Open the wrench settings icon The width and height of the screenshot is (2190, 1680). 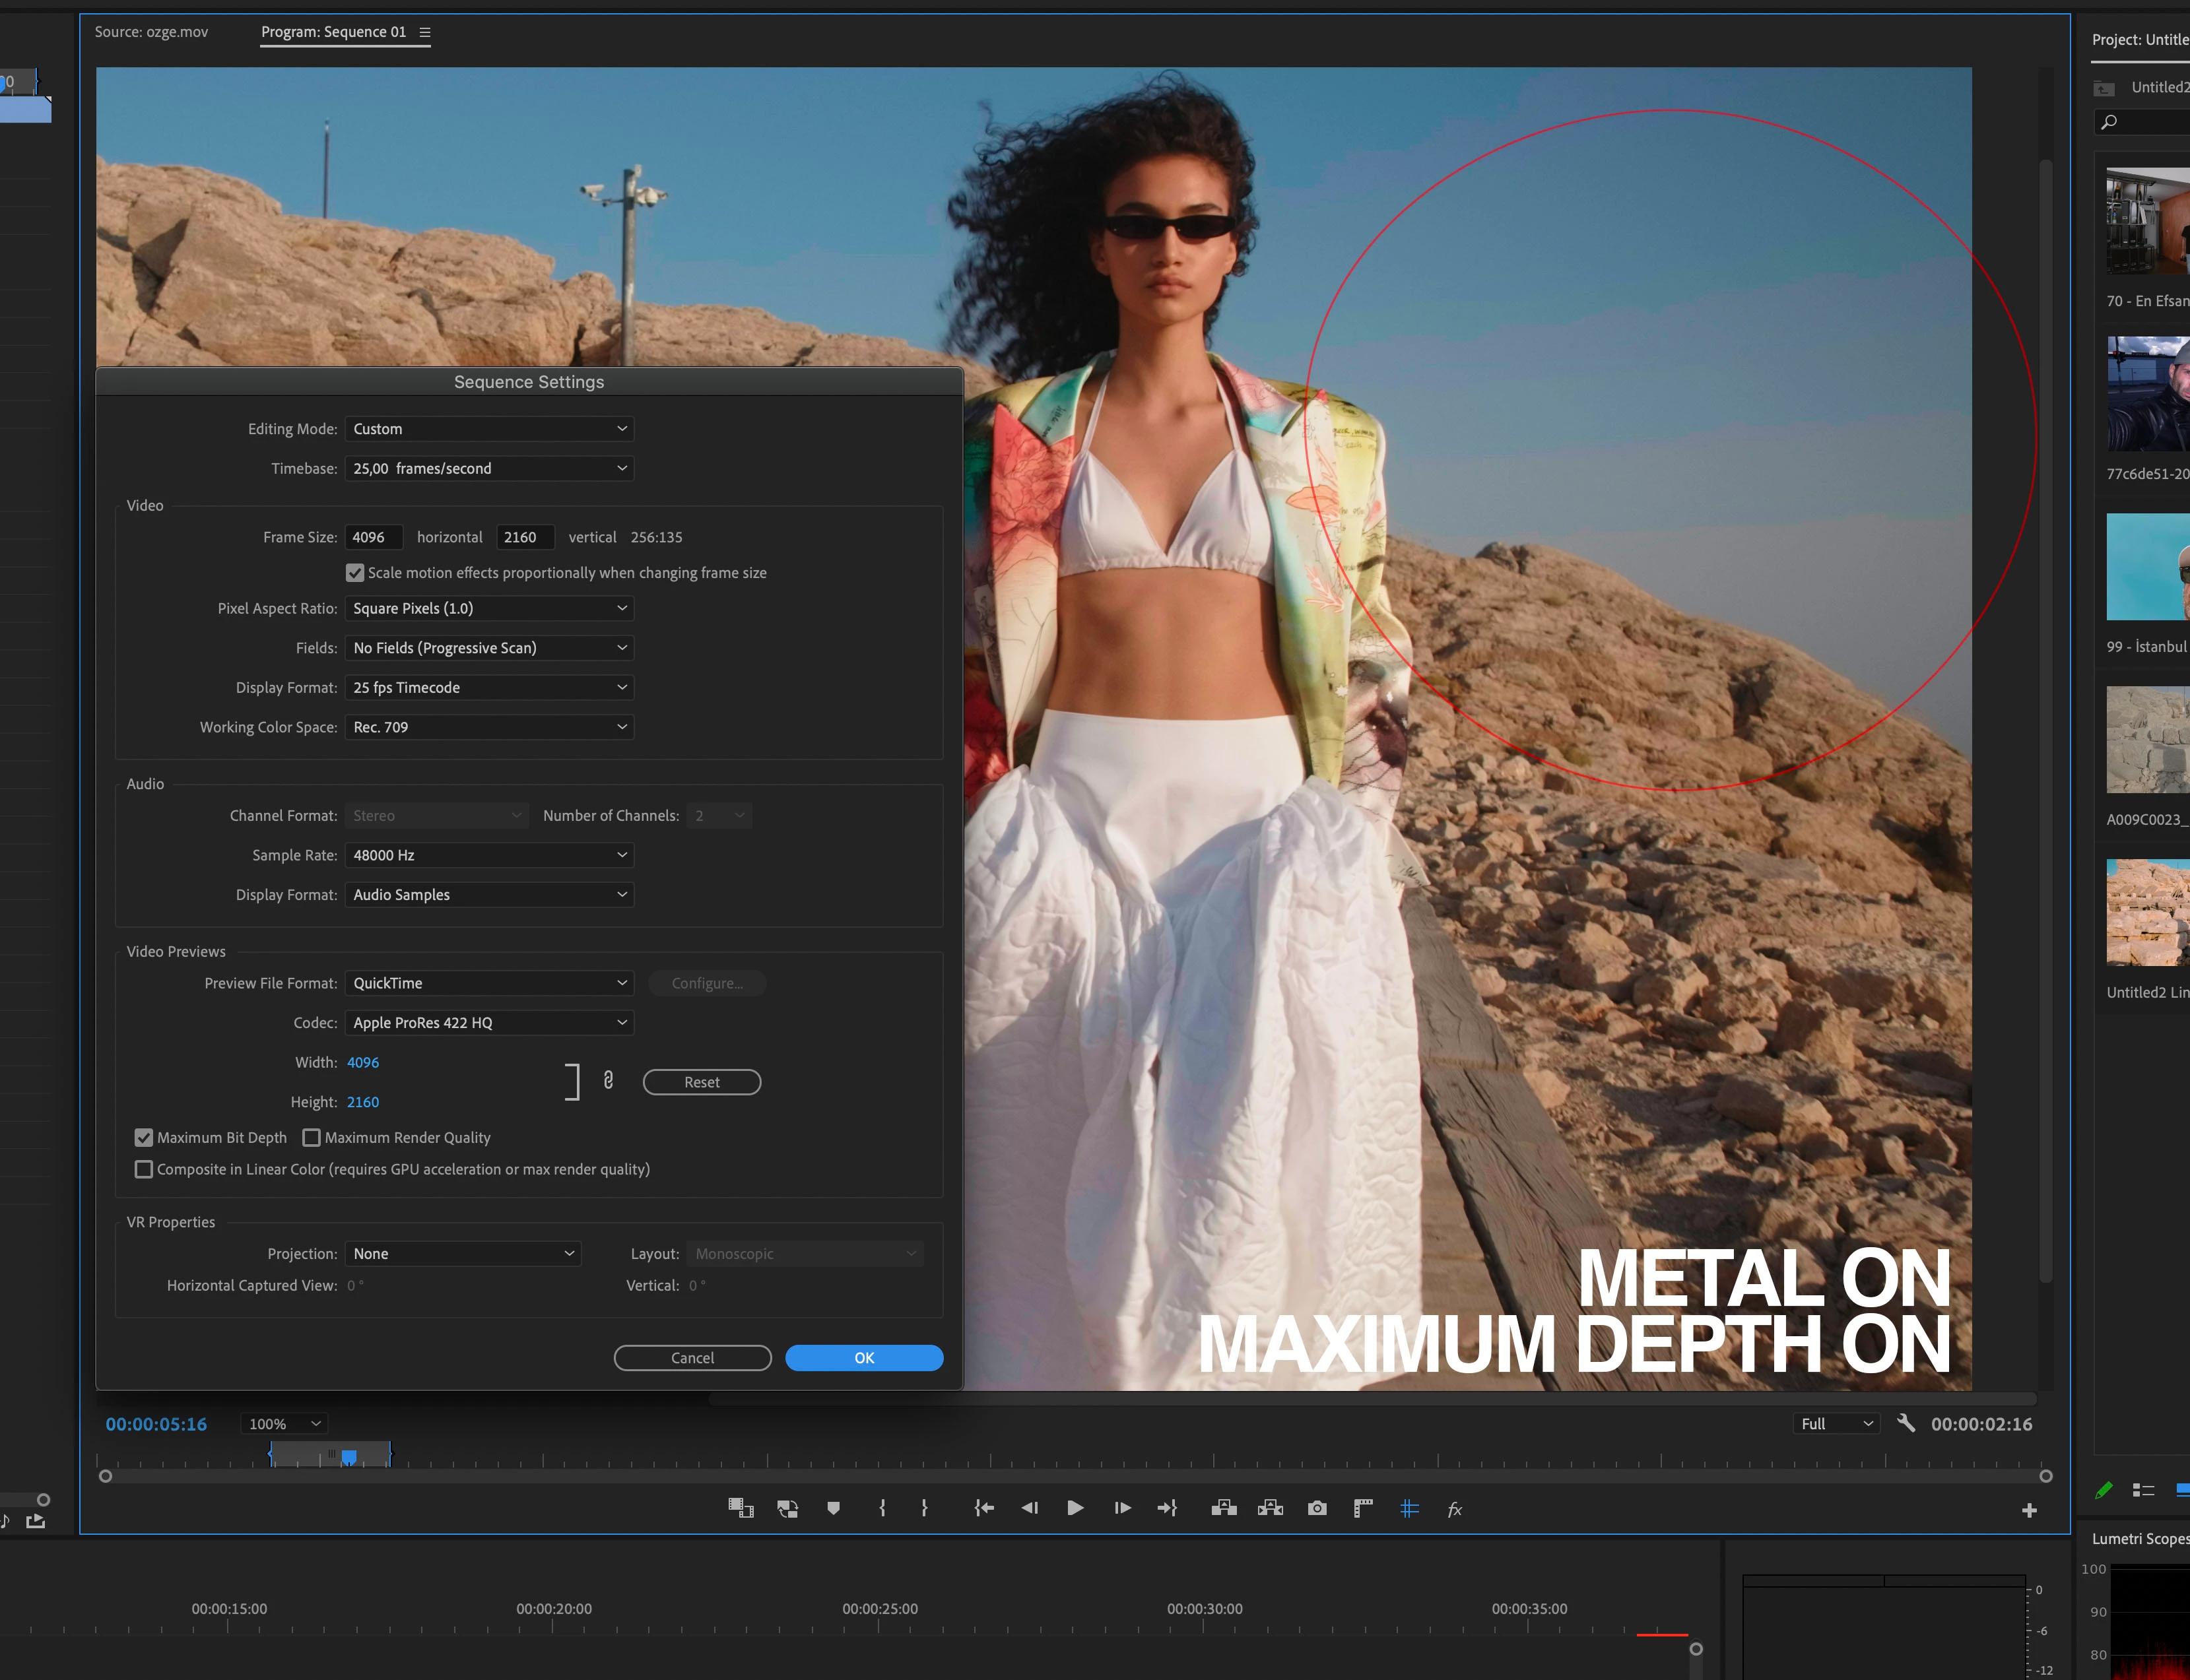[1906, 1423]
